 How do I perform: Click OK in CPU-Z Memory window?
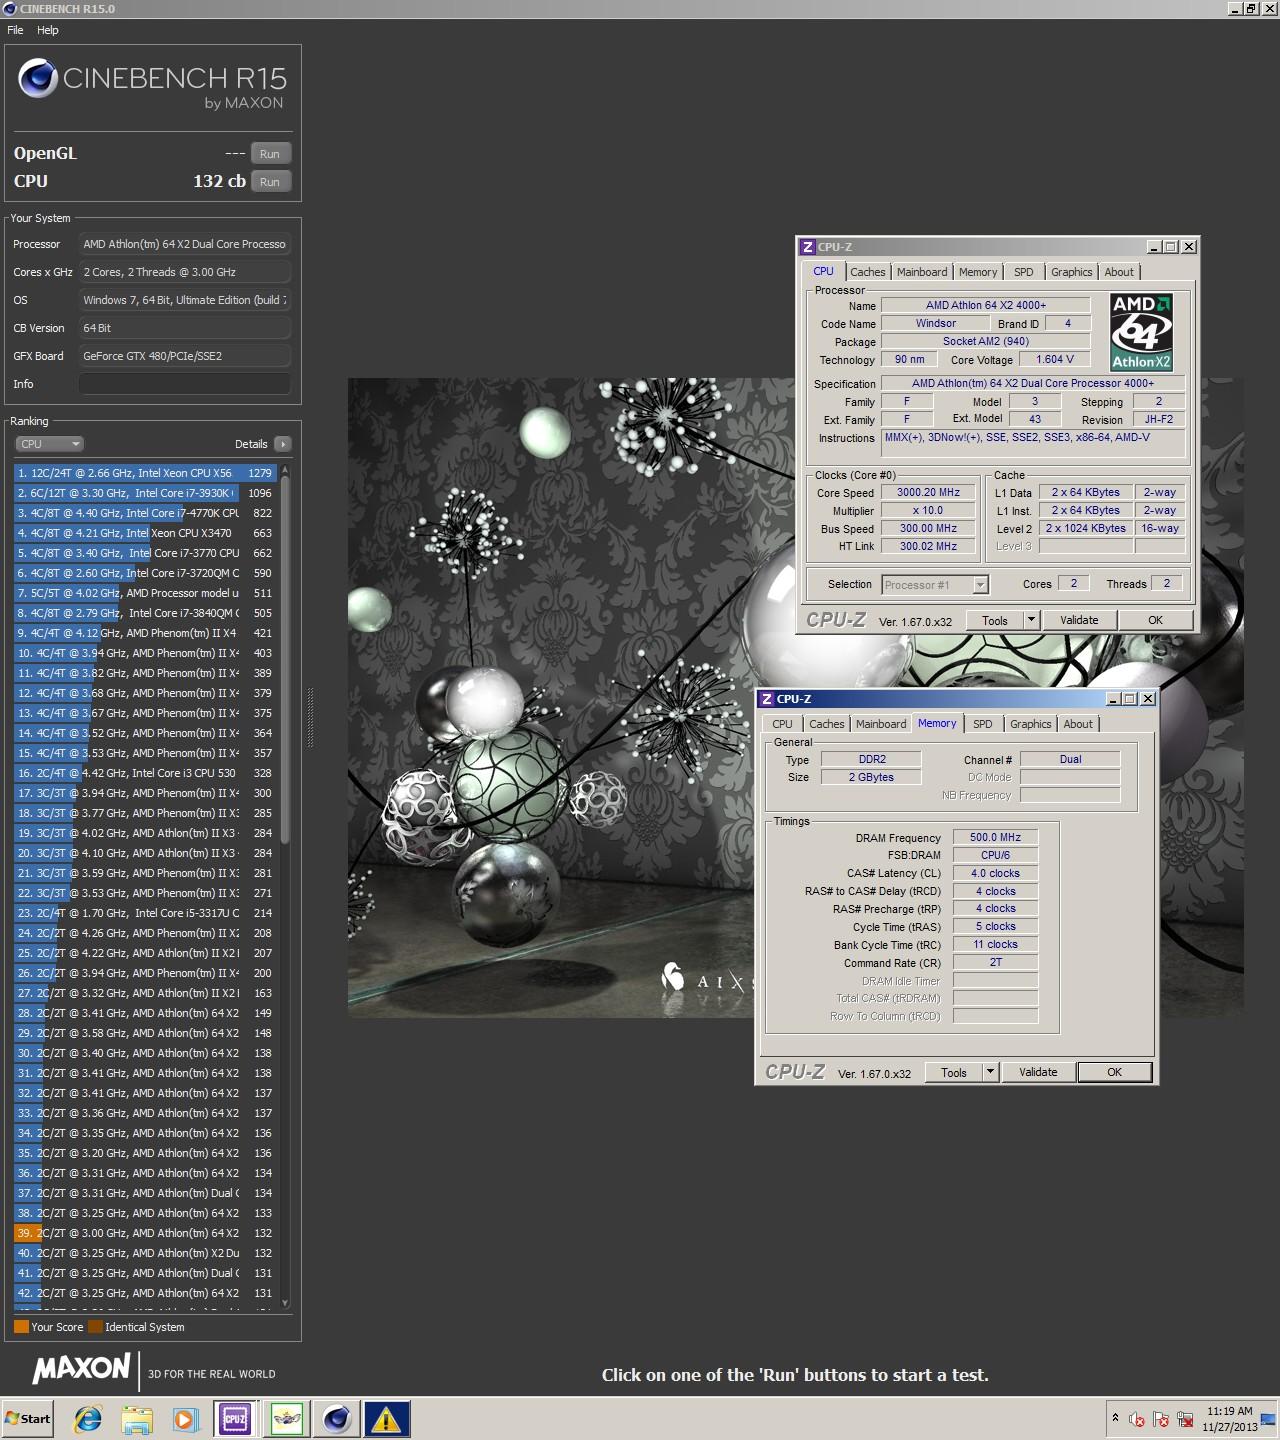coord(1114,1073)
